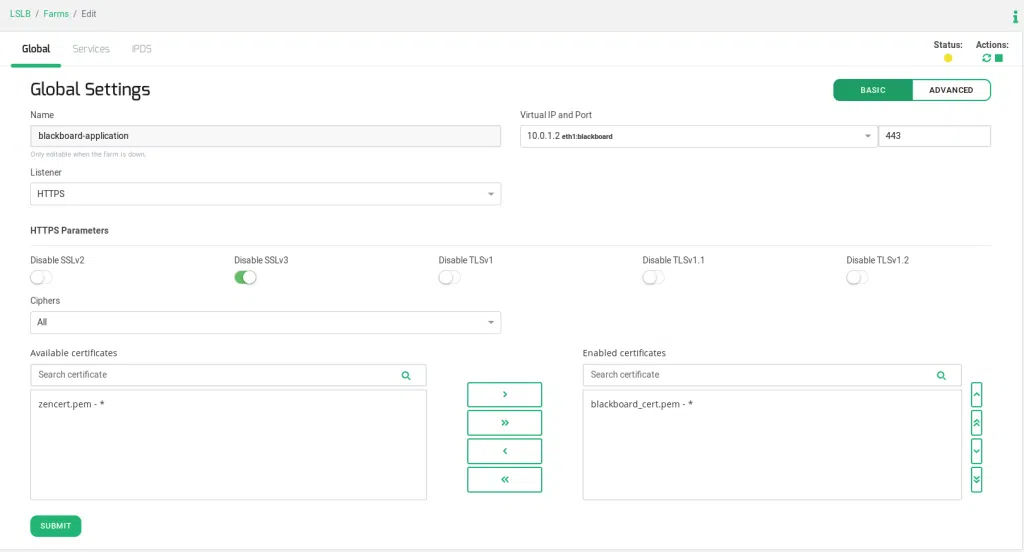The width and height of the screenshot is (1024, 552).
Task: Remove selected certificate from enabled list
Action: point(504,451)
